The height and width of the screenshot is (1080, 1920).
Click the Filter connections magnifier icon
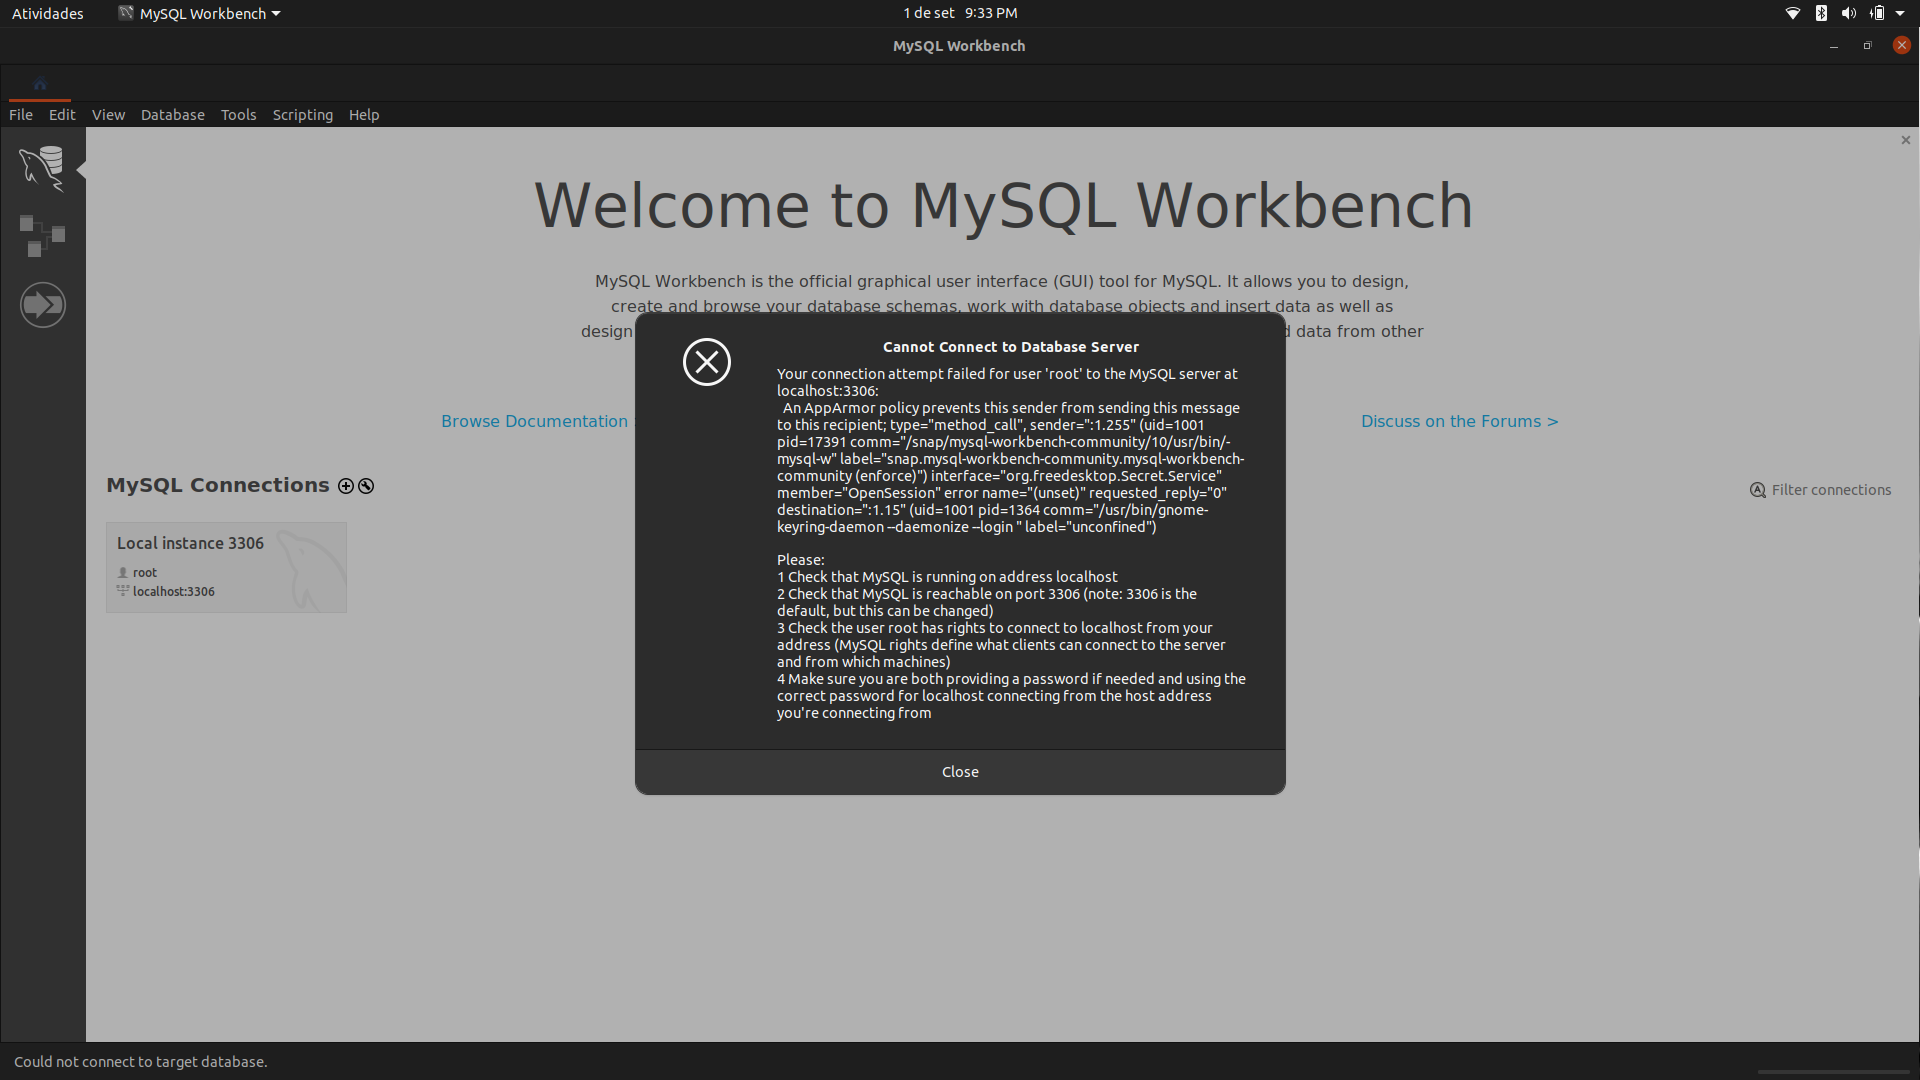pos(1757,490)
